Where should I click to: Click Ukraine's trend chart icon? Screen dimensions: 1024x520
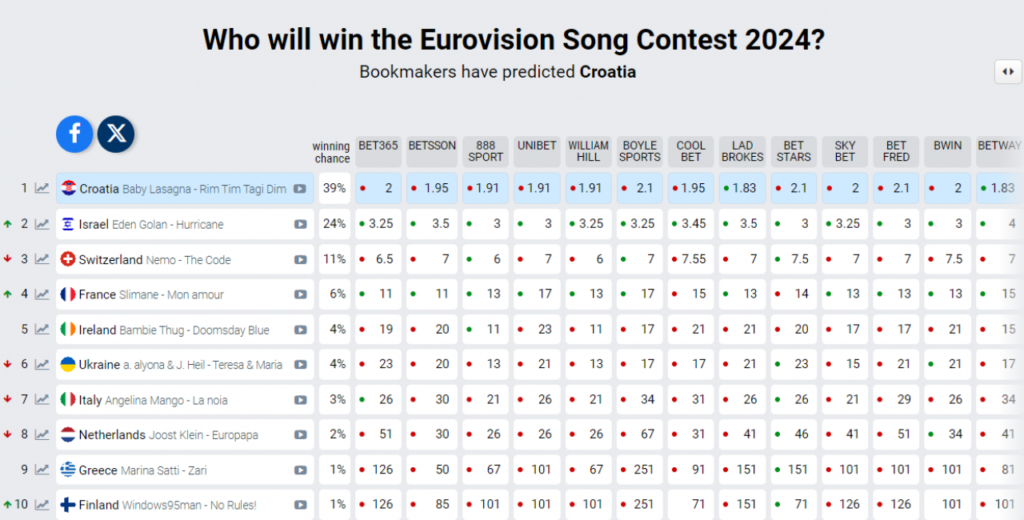[x=42, y=365]
